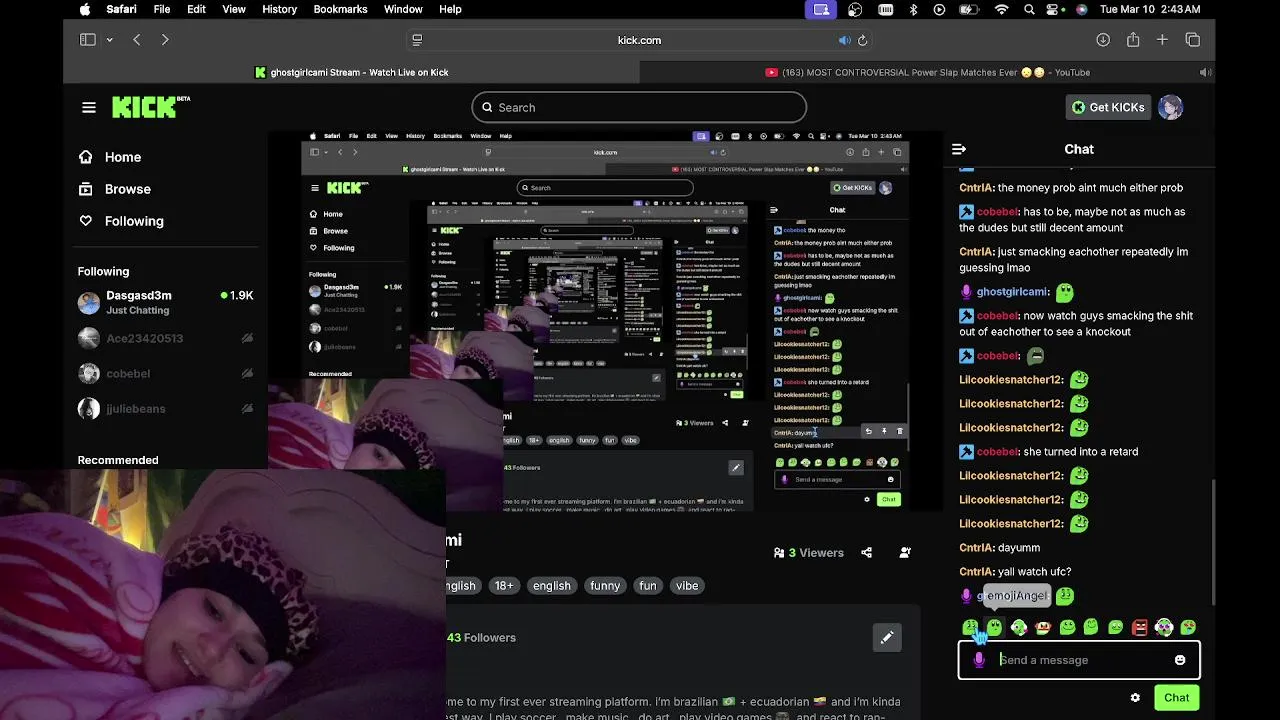Viewport: 1280px width, 720px height.
Task: Switch to ghostgirlcami Kick tab
Action: pyautogui.click(x=351, y=72)
